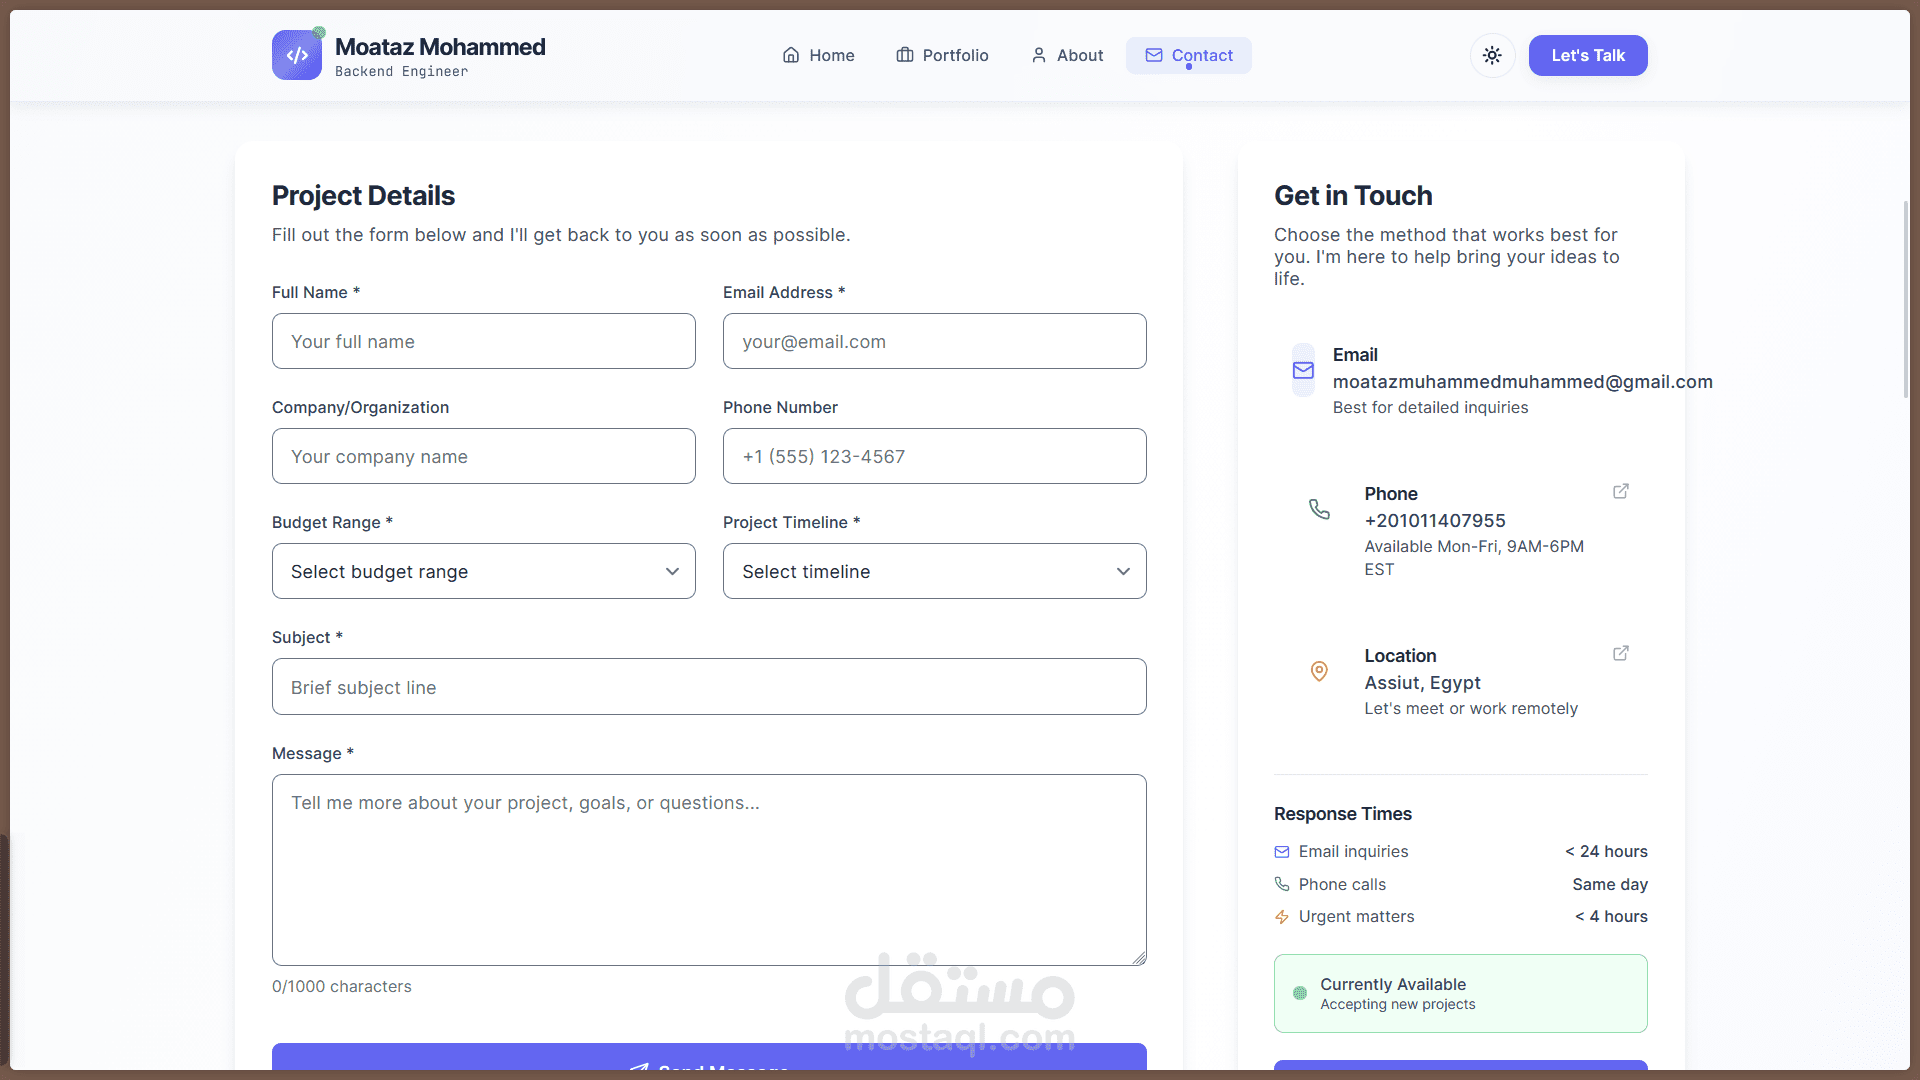The width and height of the screenshot is (1920, 1080).
Task: Go to the Portfolio nav item
Action: point(942,55)
